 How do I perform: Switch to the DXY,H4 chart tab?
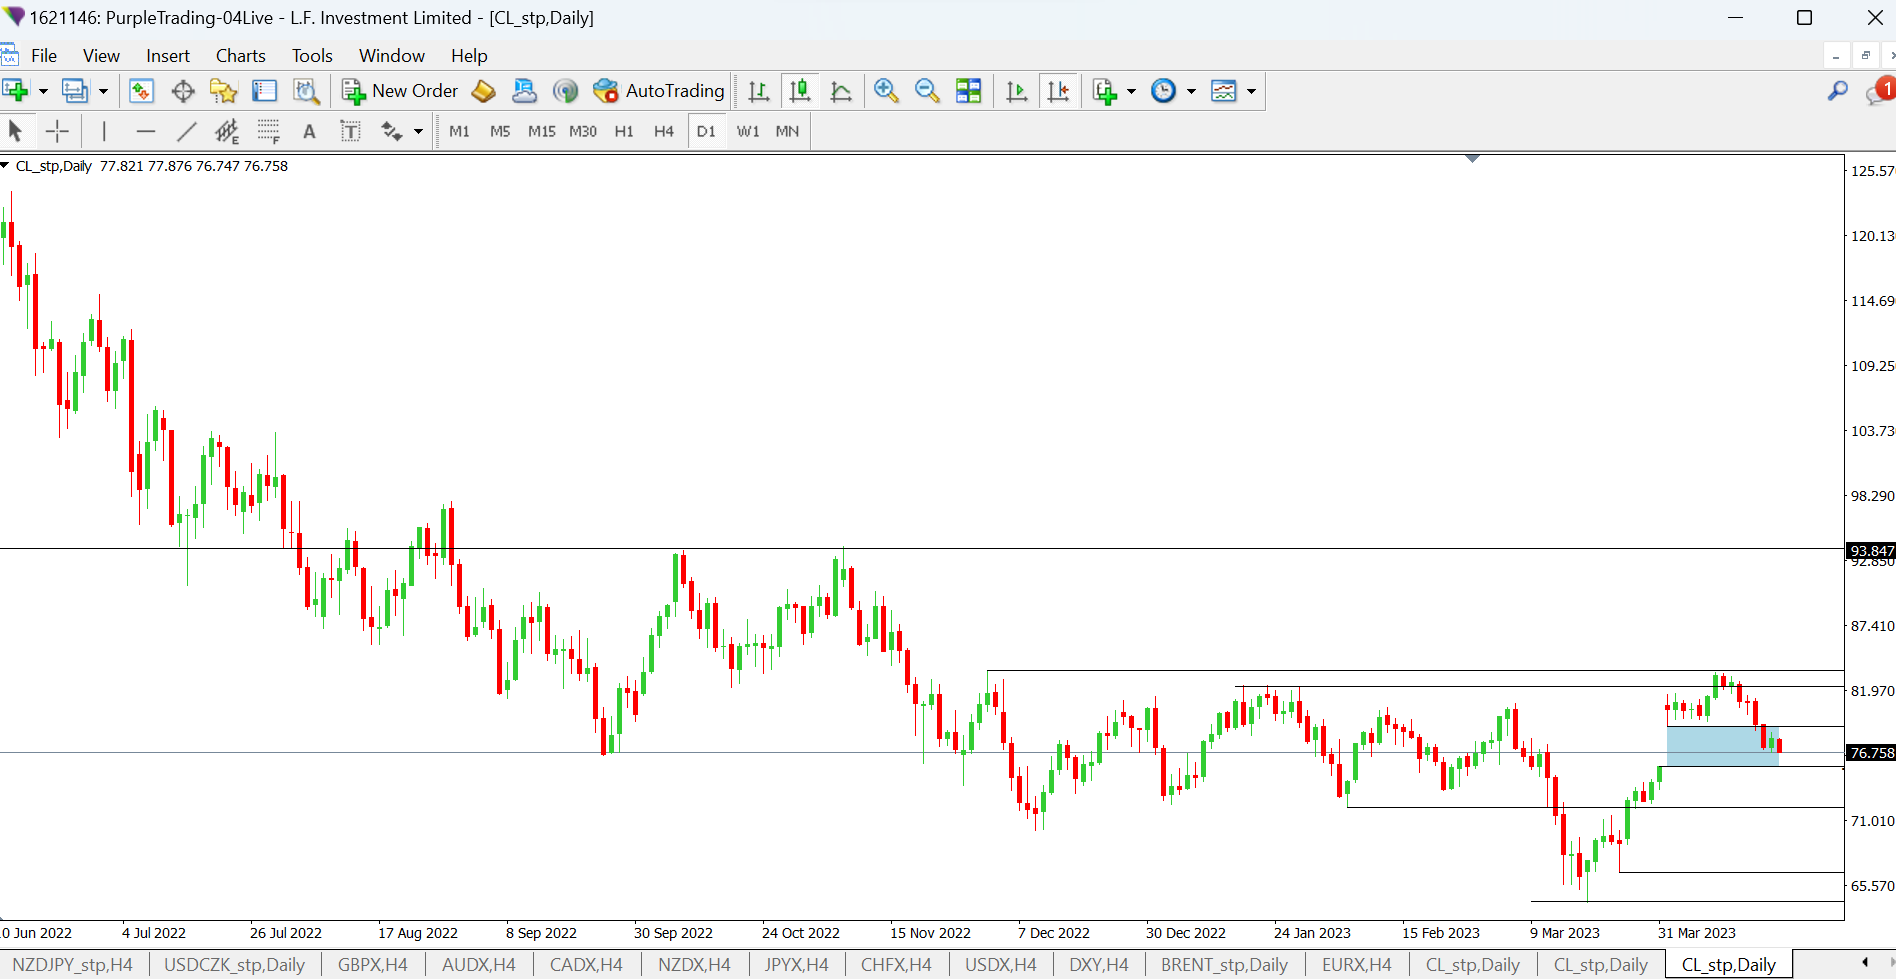pos(1098,965)
